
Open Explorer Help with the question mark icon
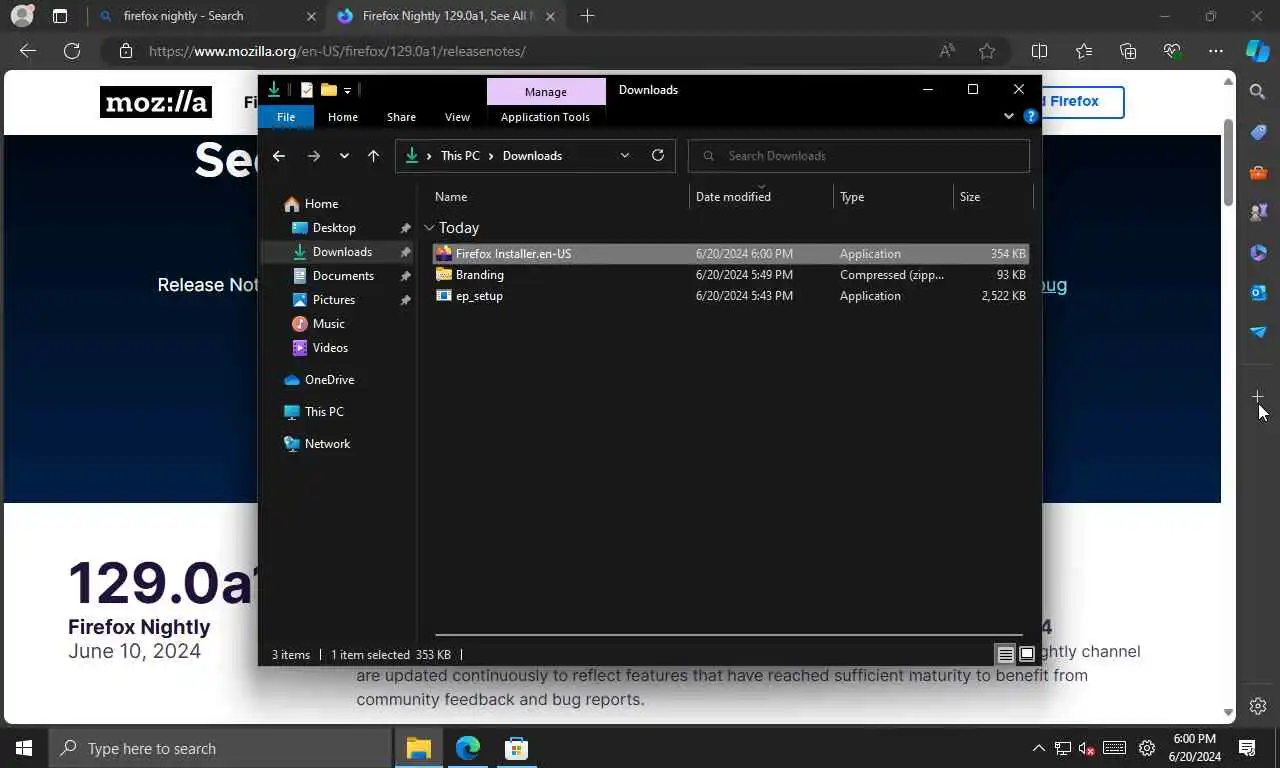[x=1031, y=117]
